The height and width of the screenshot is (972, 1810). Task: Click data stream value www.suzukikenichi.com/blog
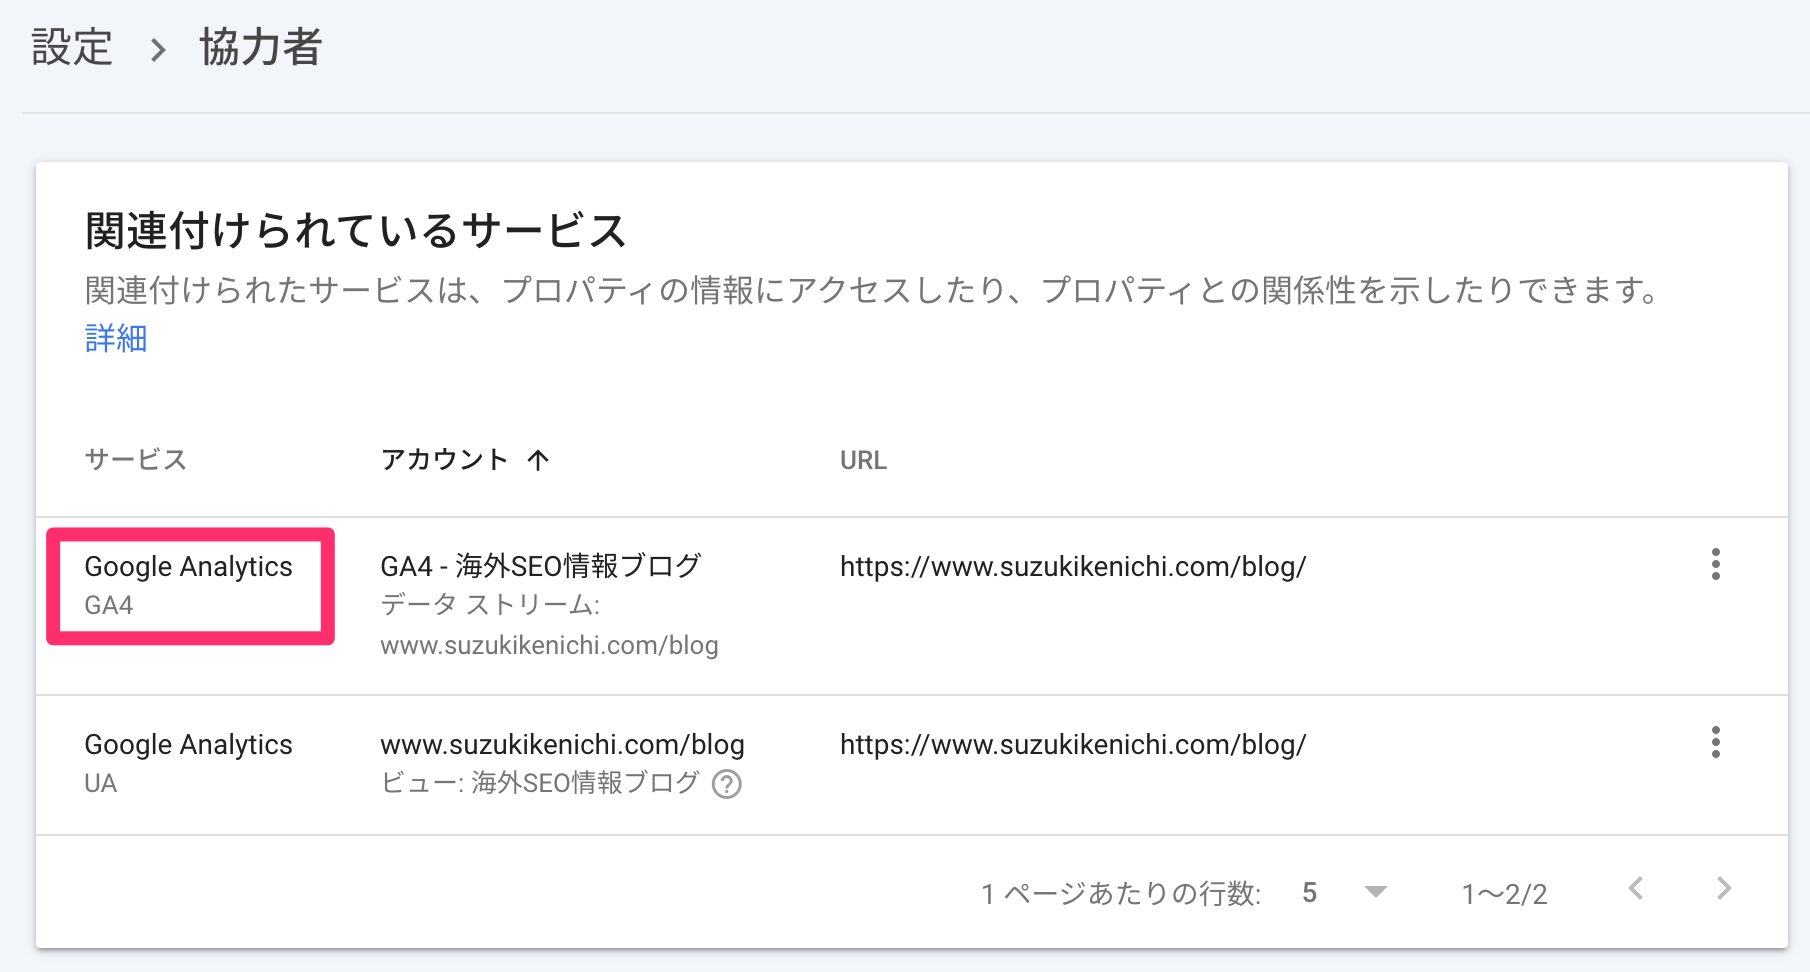(549, 645)
